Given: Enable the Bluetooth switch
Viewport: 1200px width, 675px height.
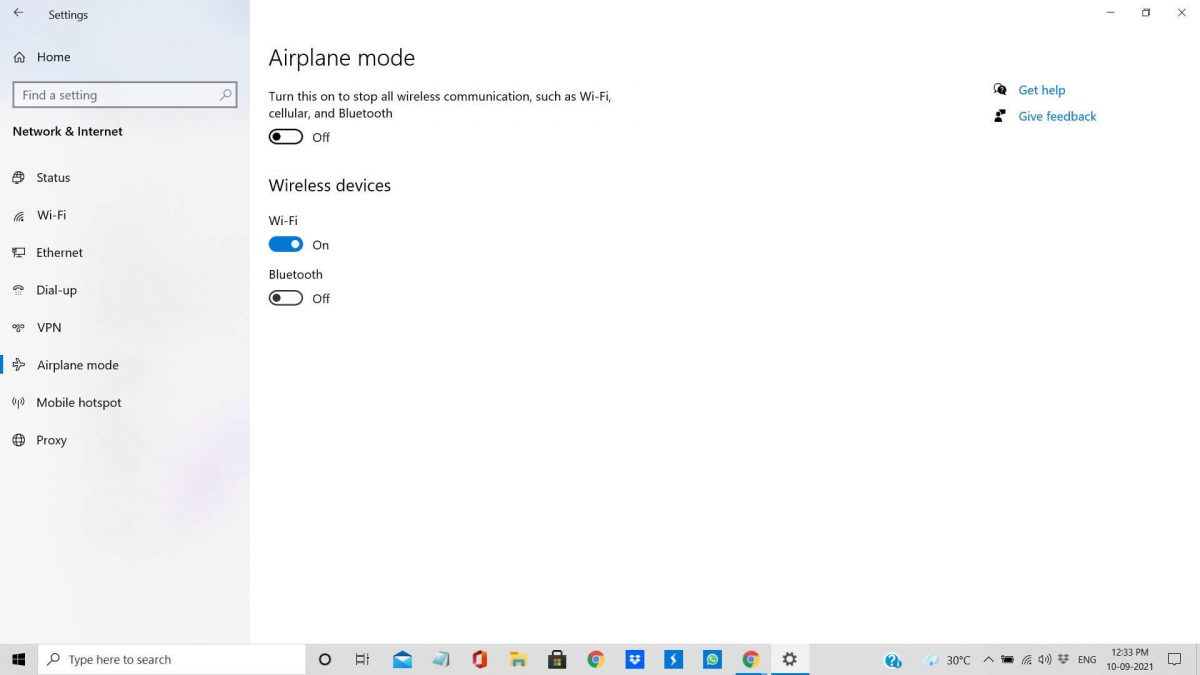Looking at the screenshot, I should pos(285,297).
